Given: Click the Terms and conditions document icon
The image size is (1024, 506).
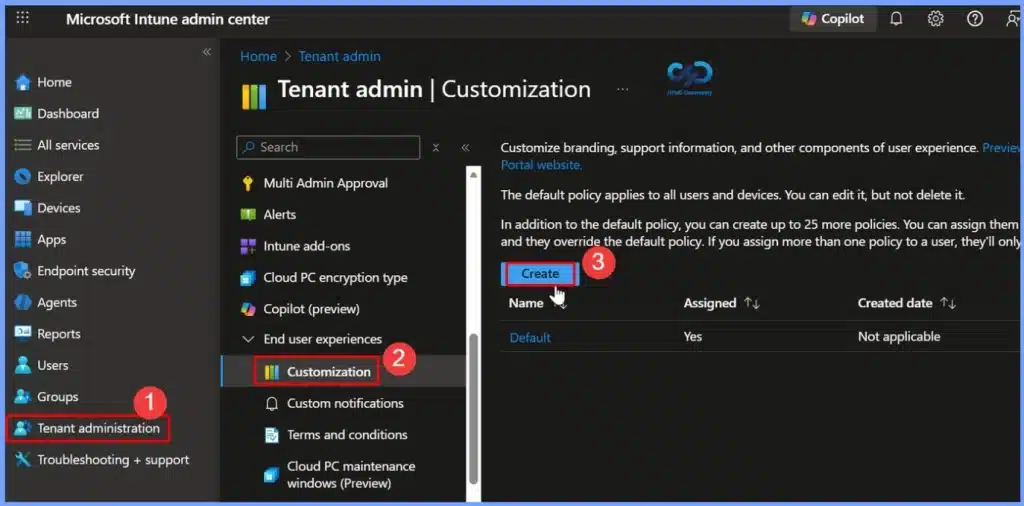Looking at the screenshot, I should click(272, 435).
